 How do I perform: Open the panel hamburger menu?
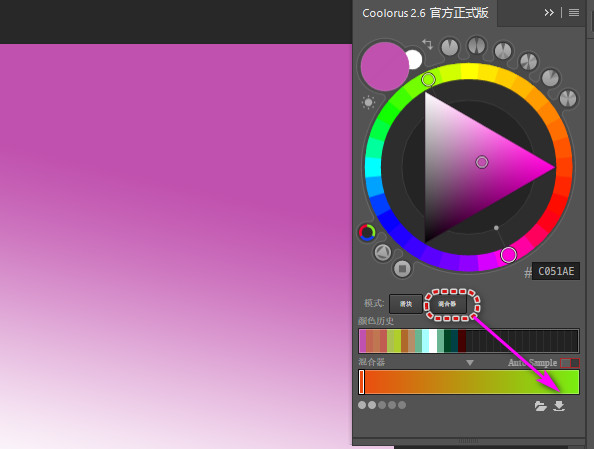574,13
